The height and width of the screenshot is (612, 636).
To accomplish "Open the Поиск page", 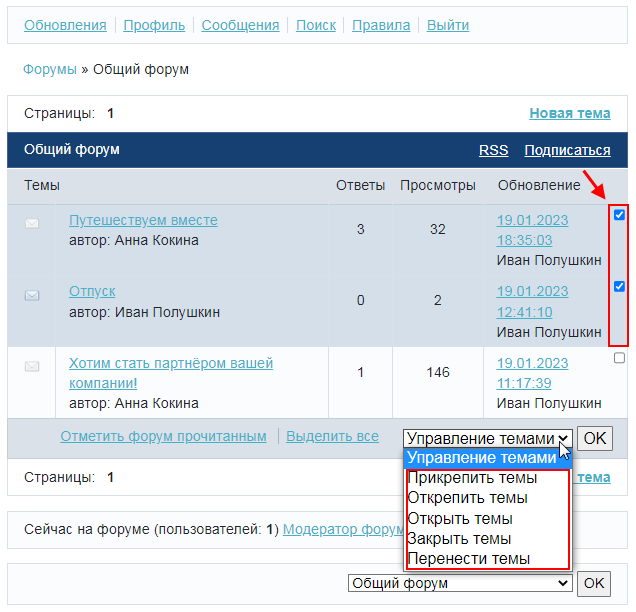I will click(316, 25).
